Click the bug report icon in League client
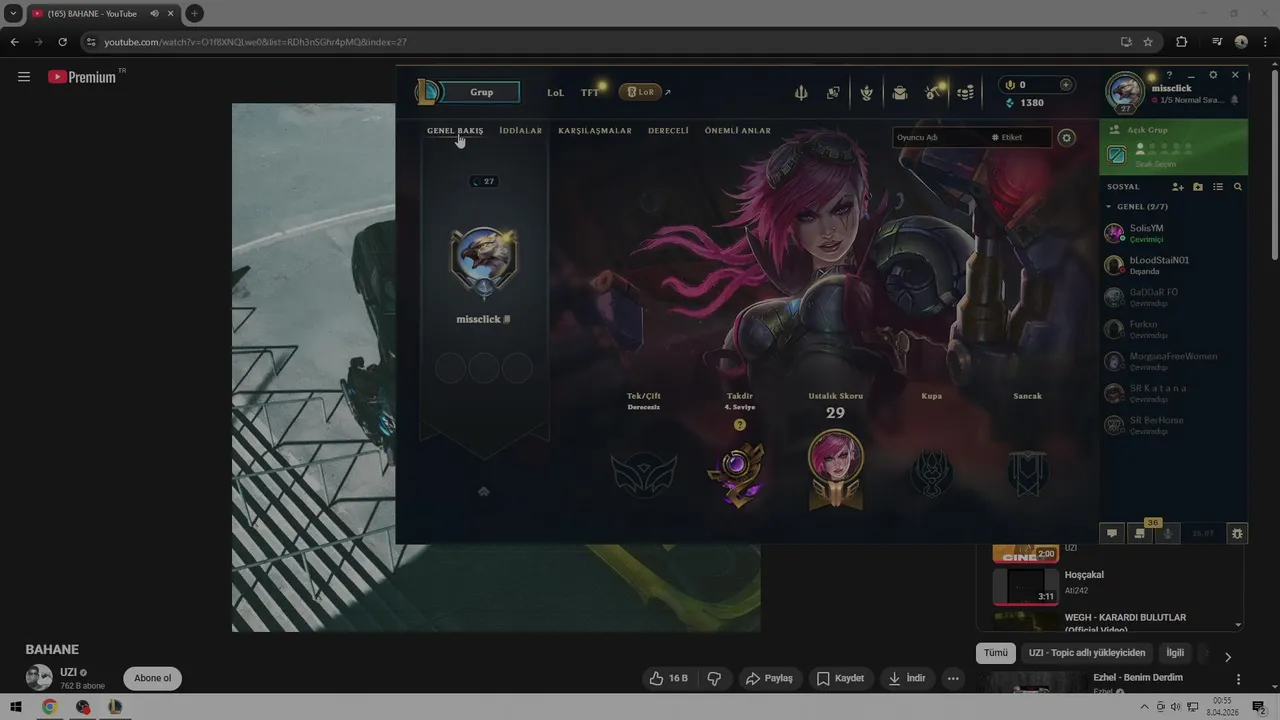This screenshot has height=720, width=1280. coord(1237,534)
